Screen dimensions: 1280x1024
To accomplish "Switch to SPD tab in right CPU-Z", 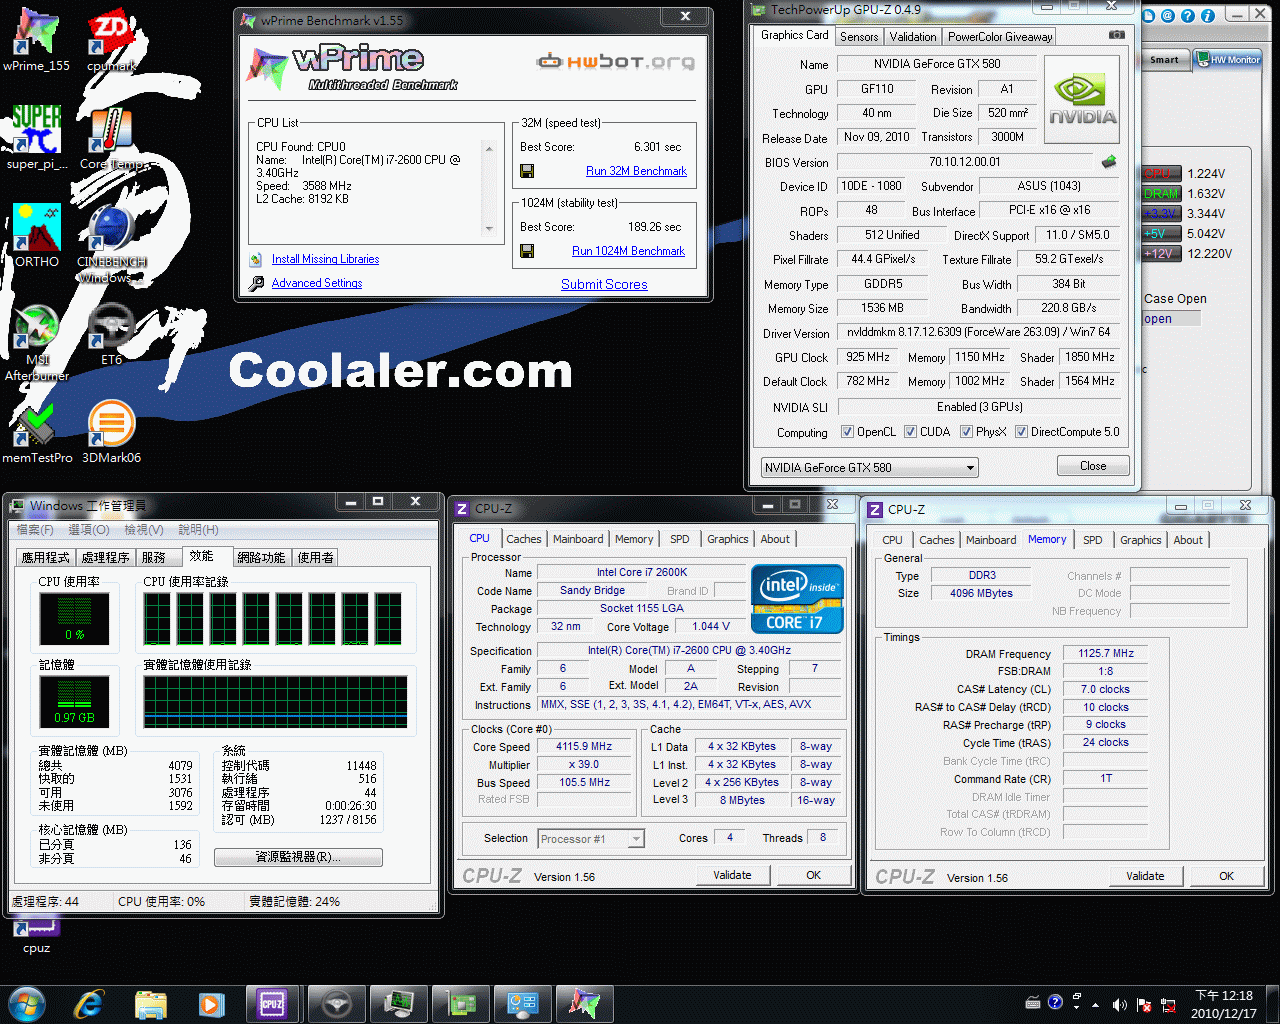I will pyautogui.click(x=1093, y=540).
